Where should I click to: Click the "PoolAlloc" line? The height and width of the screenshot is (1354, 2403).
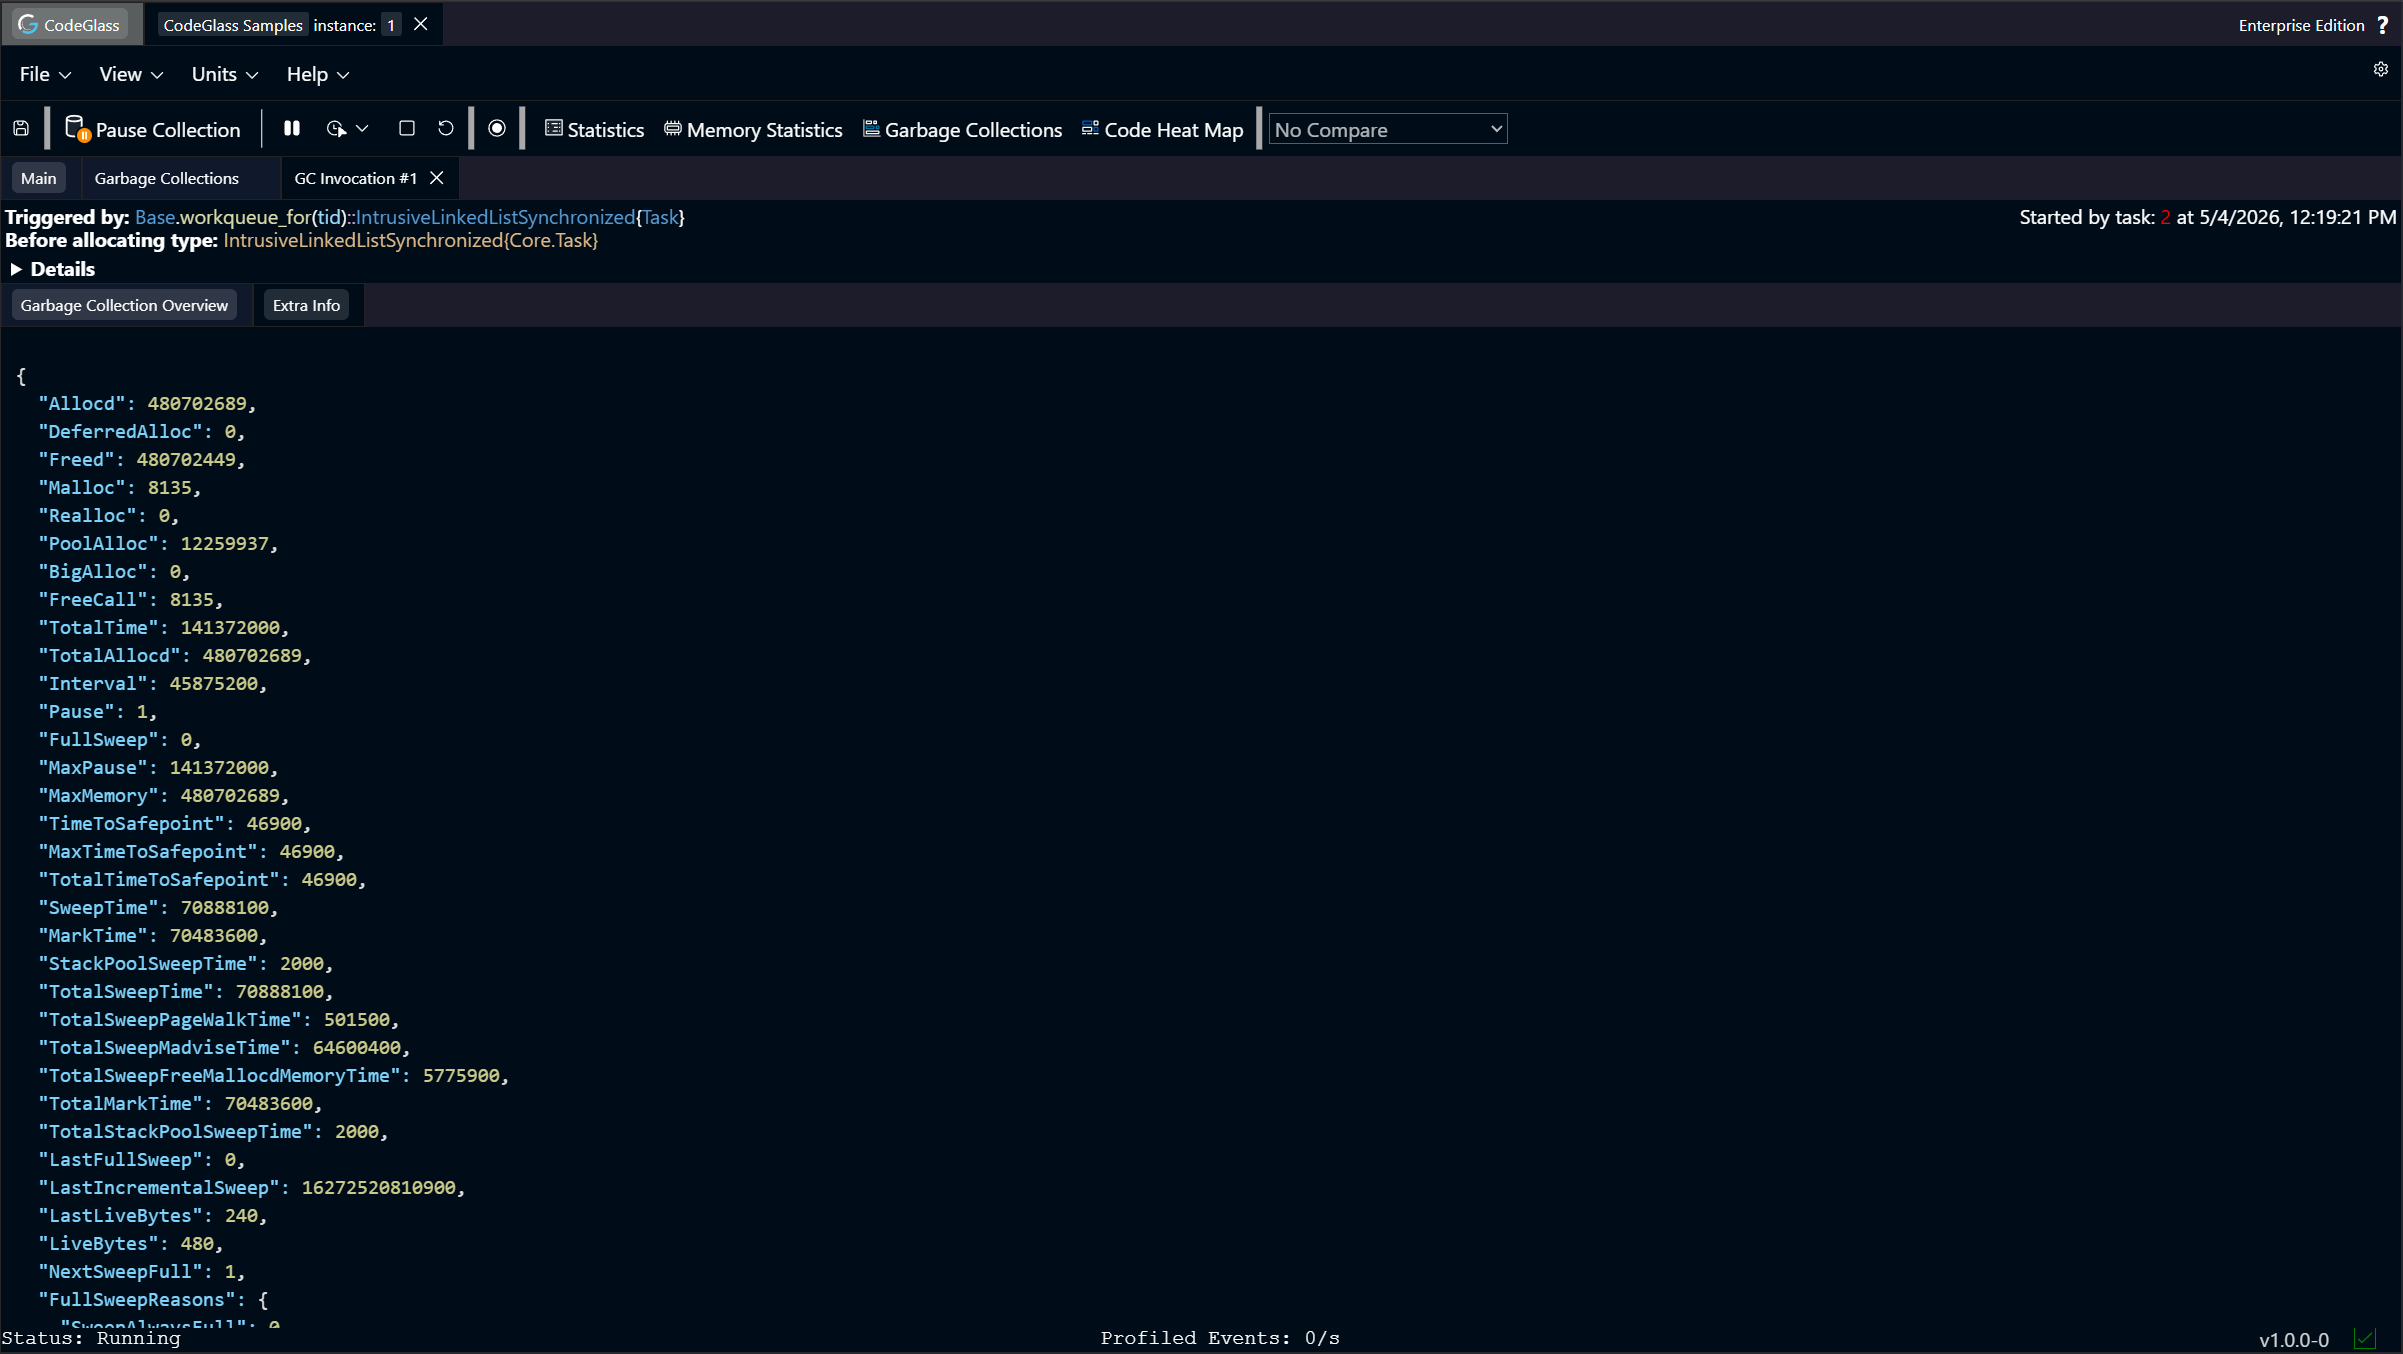click(x=158, y=544)
